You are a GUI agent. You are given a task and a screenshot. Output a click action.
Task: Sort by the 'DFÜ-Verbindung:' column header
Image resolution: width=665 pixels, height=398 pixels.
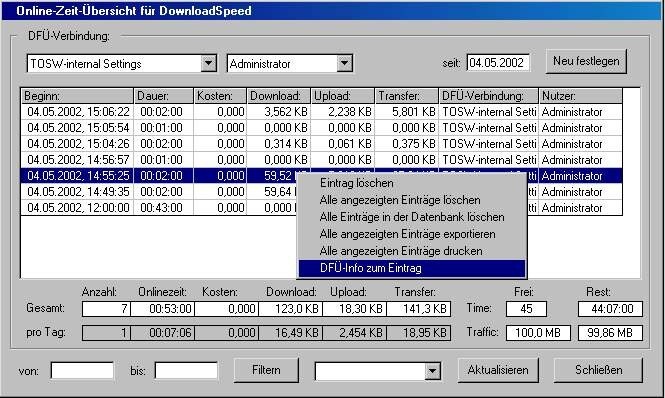tap(489, 96)
